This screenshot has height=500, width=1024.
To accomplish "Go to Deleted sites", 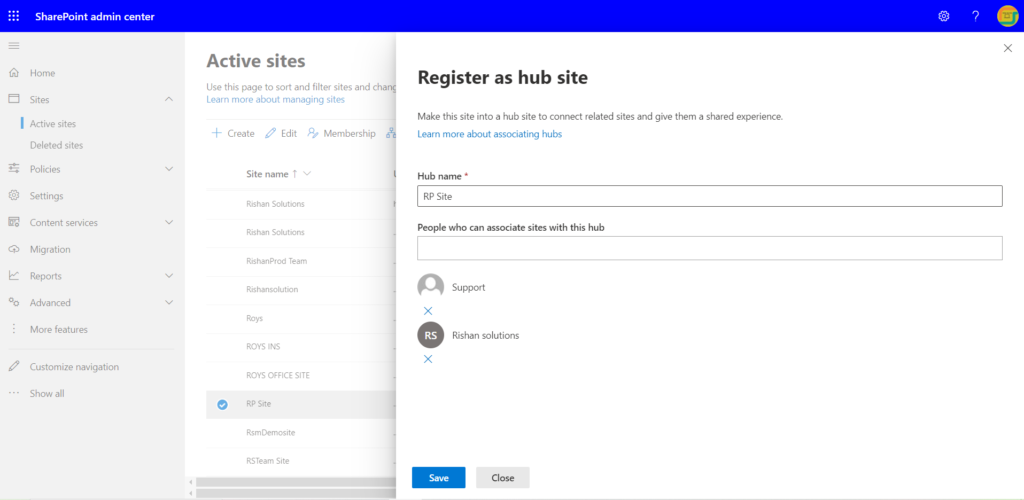I will point(56,145).
